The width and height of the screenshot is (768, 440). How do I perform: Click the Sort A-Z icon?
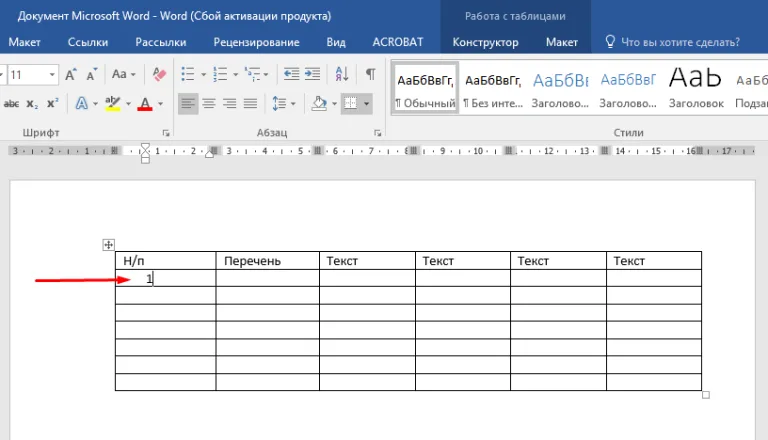(342, 74)
